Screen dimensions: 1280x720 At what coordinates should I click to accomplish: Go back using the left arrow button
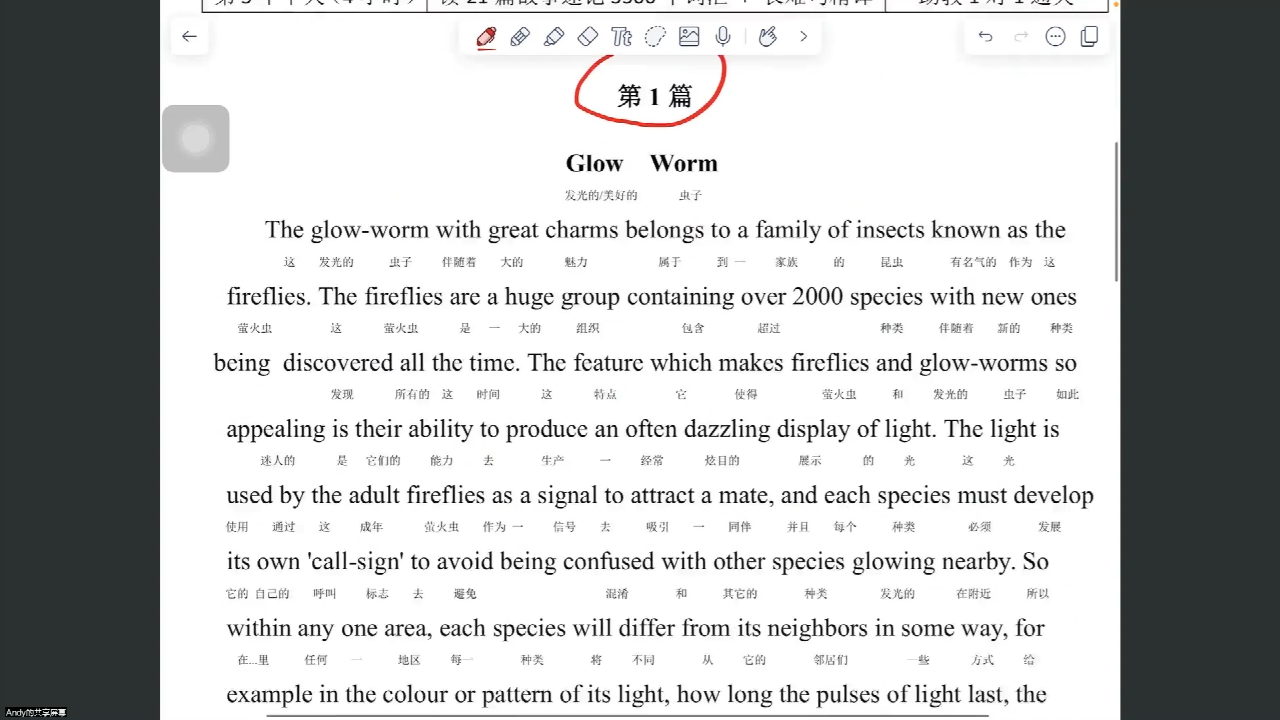point(189,37)
